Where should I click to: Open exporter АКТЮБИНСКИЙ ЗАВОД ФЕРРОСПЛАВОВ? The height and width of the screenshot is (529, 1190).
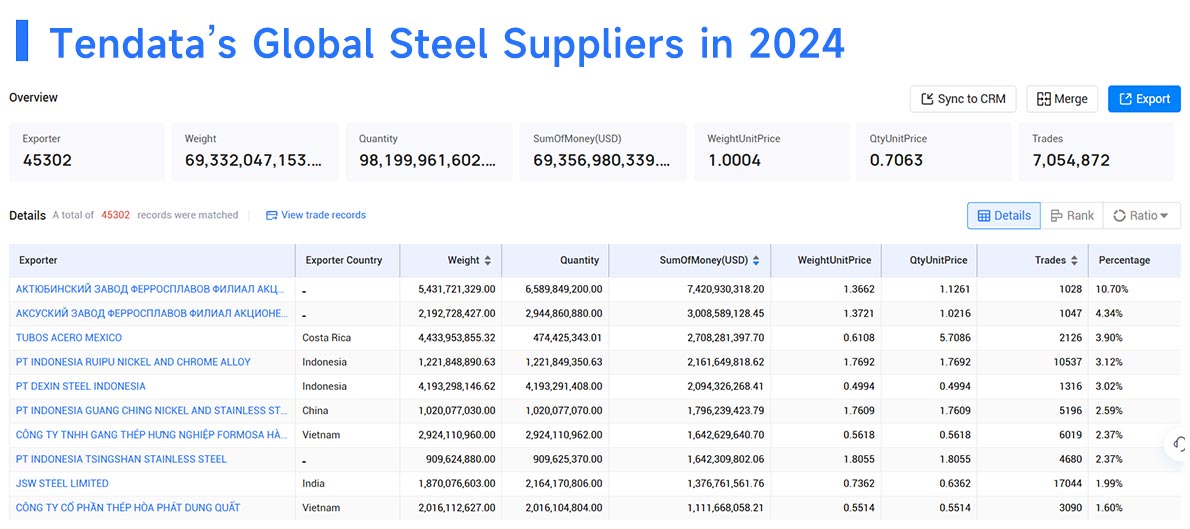(x=150, y=289)
